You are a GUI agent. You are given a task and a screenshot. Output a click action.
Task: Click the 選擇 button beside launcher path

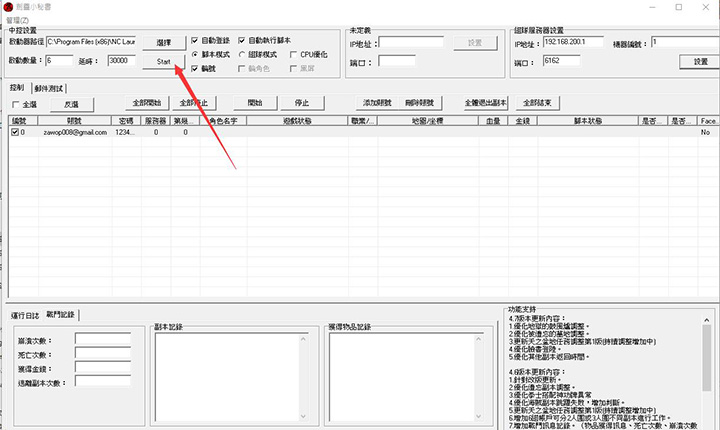coord(164,43)
